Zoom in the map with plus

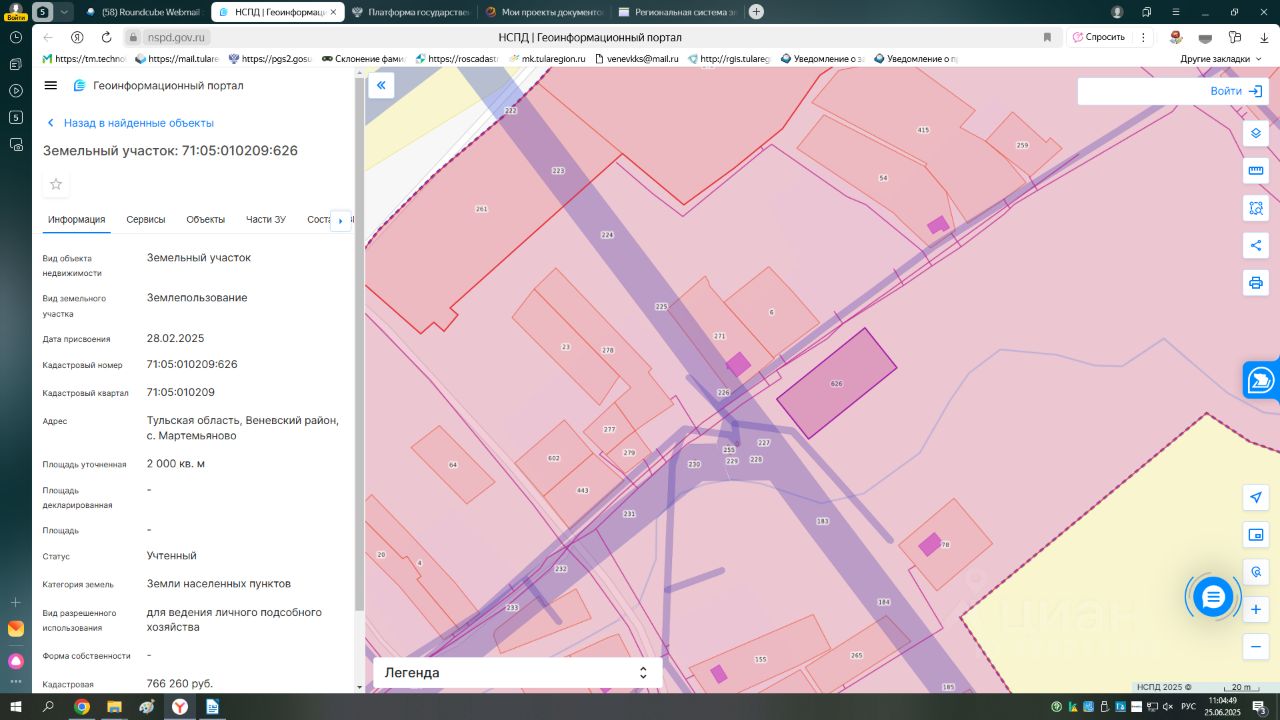click(1256, 609)
